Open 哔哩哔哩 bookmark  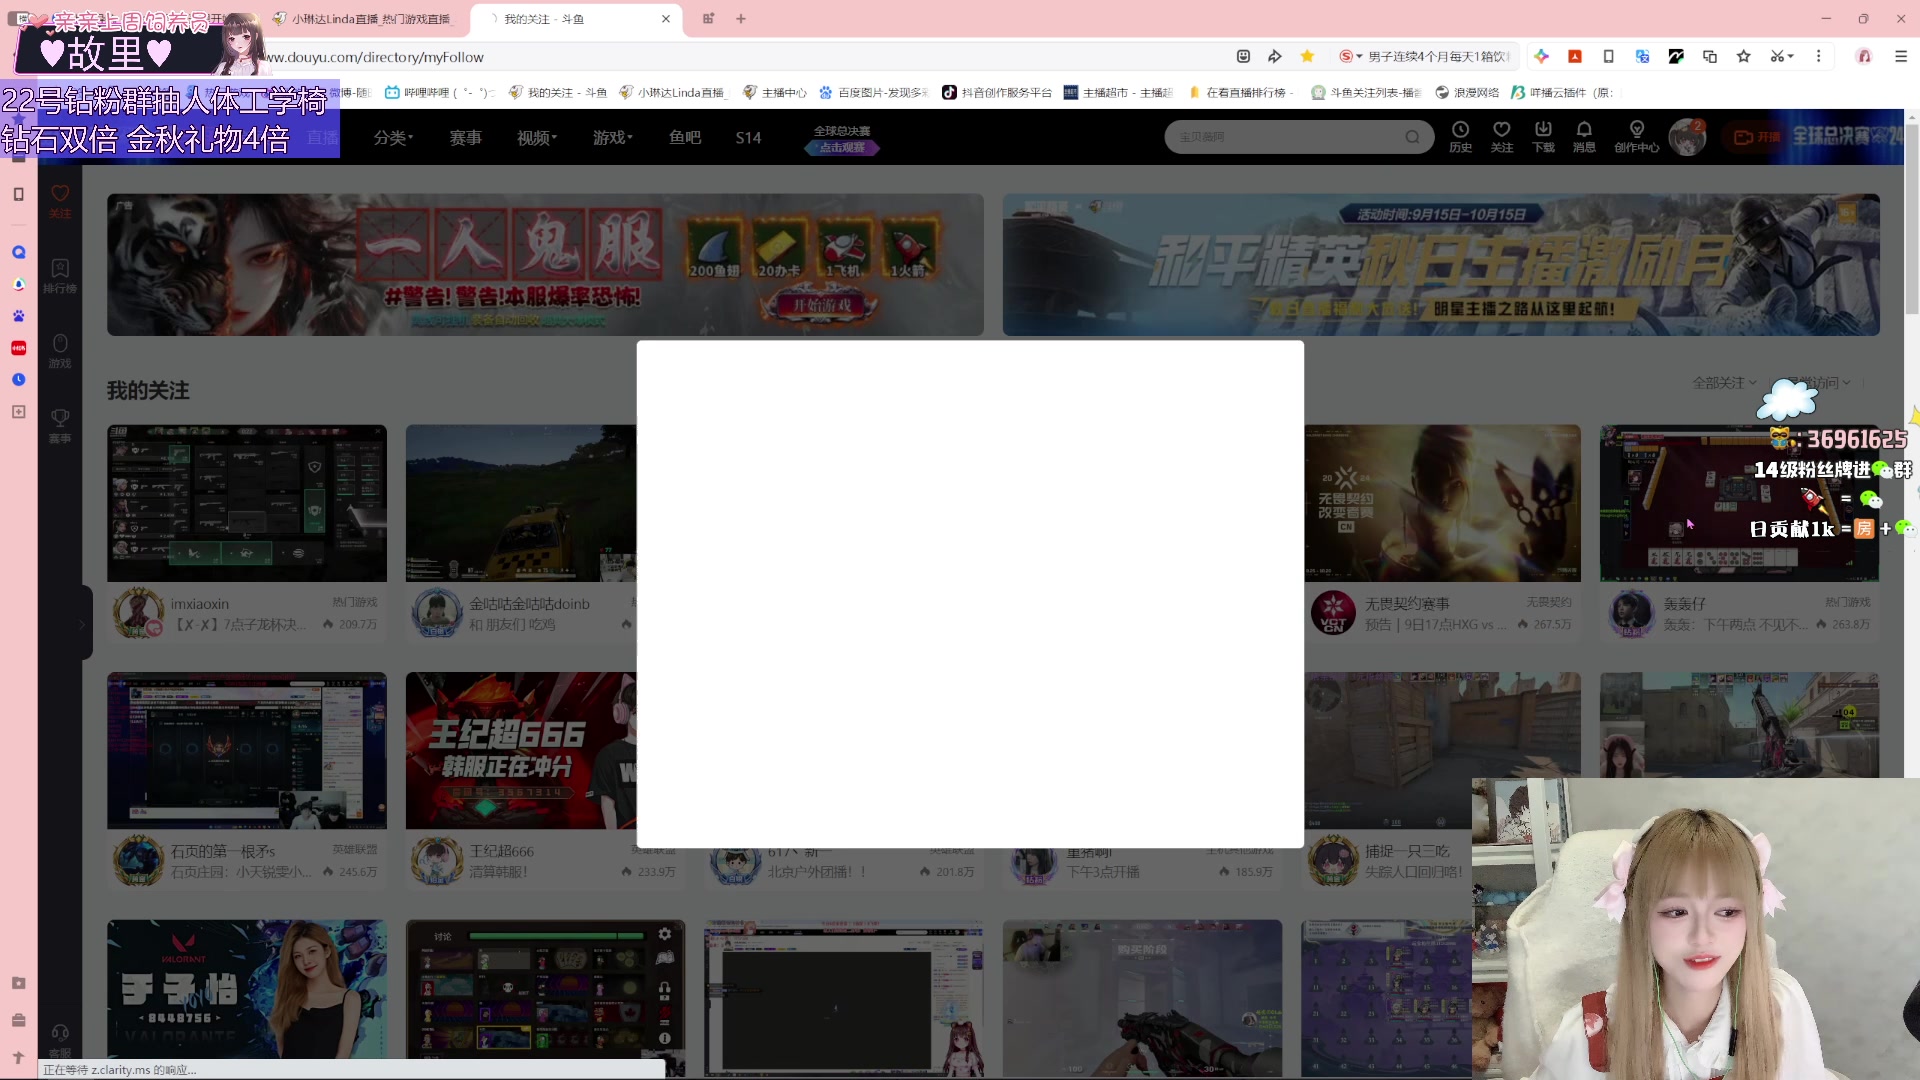(x=441, y=92)
